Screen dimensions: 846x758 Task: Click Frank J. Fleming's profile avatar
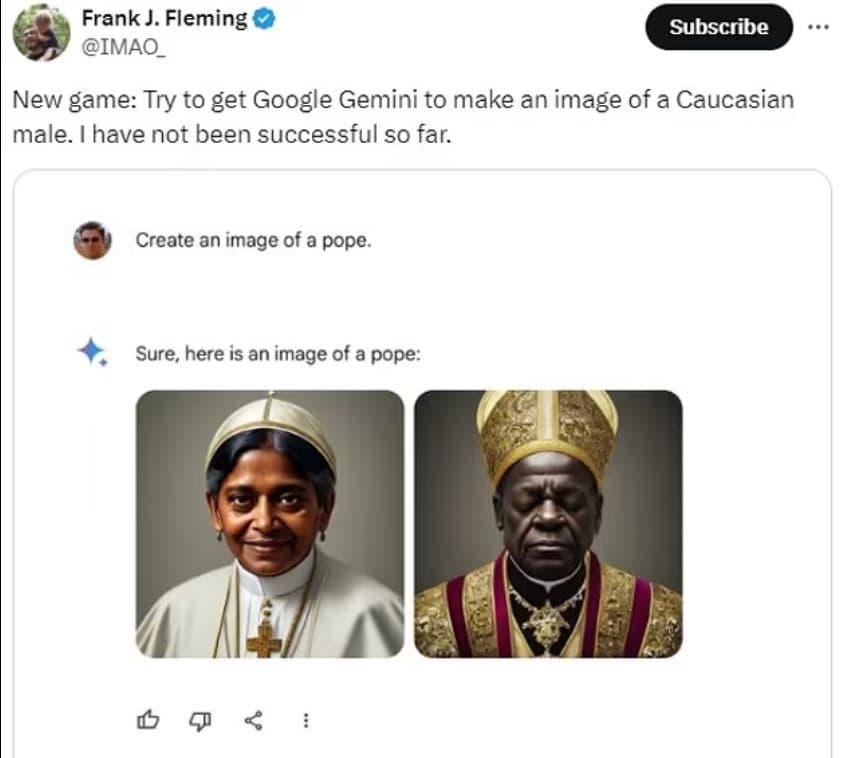[41, 31]
